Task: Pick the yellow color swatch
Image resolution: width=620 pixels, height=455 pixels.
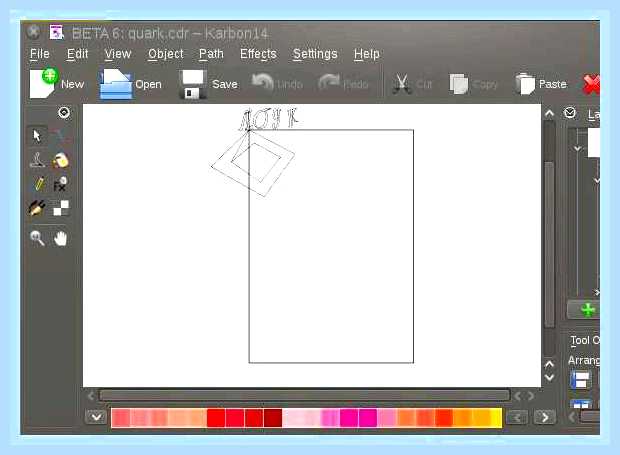Action: (x=496, y=418)
